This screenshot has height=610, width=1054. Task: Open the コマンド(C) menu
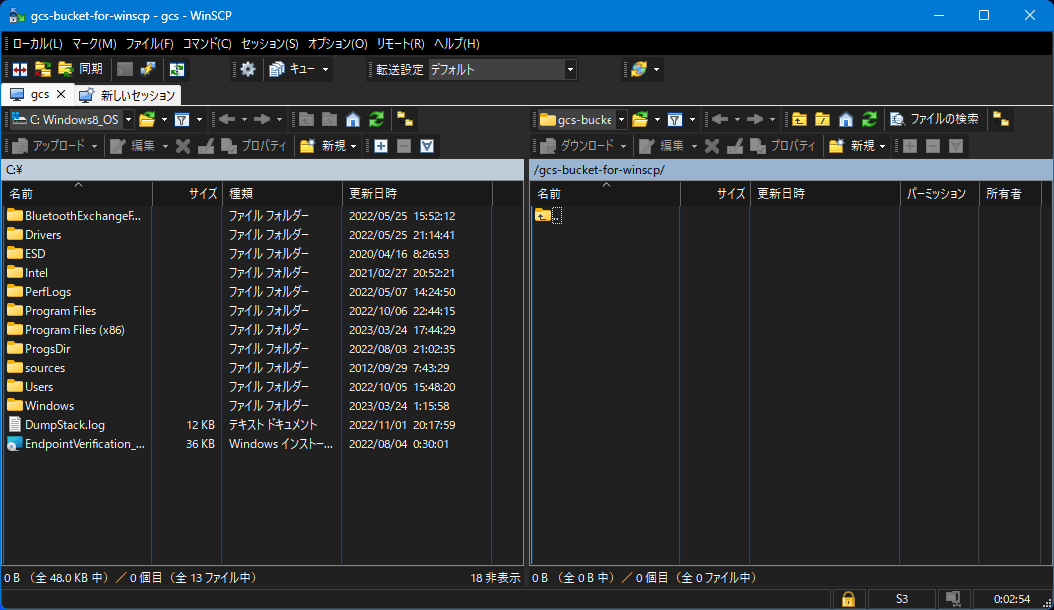pos(207,44)
